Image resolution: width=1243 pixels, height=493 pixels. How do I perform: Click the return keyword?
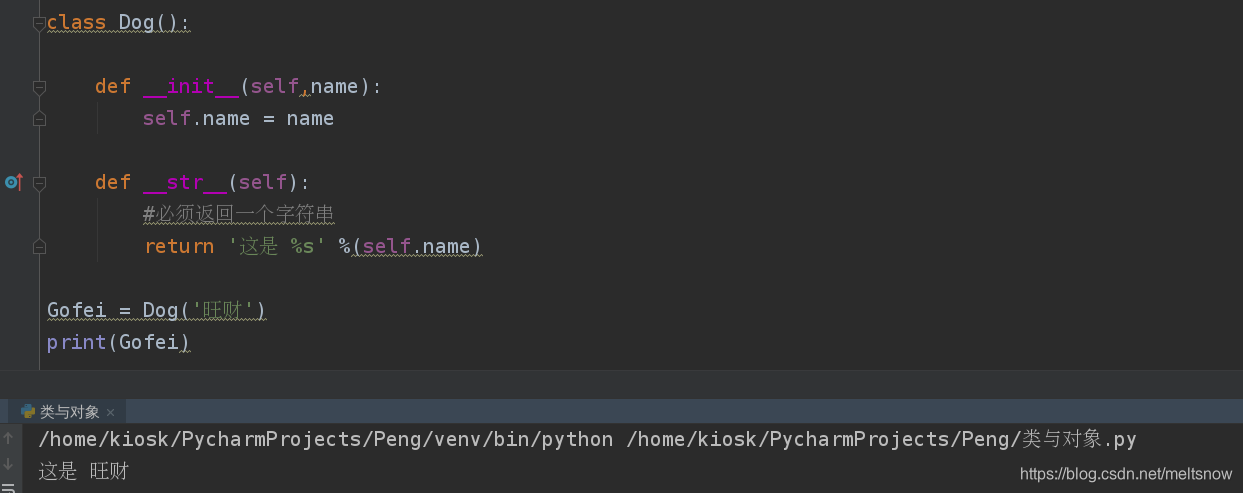[179, 246]
